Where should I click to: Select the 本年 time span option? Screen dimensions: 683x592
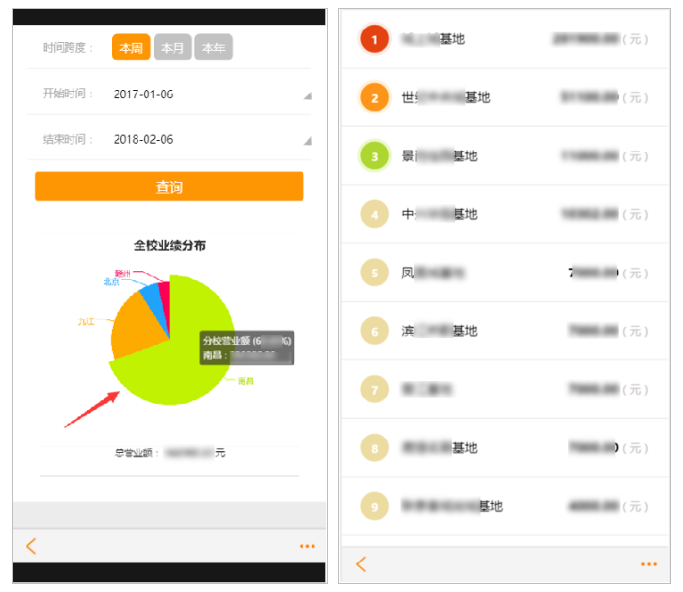[x=213, y=48]
